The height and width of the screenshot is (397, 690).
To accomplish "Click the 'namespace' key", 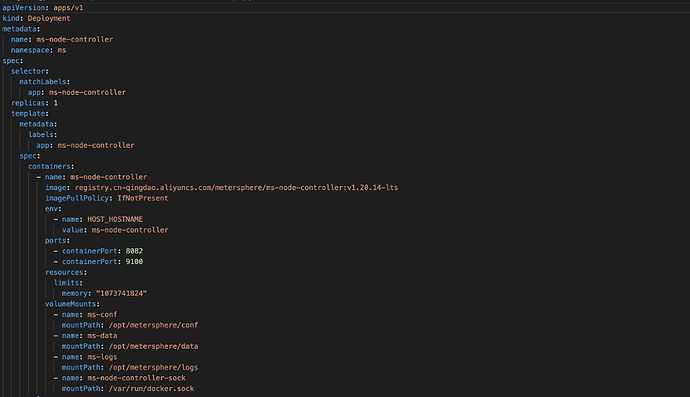I will coord(30,50).
